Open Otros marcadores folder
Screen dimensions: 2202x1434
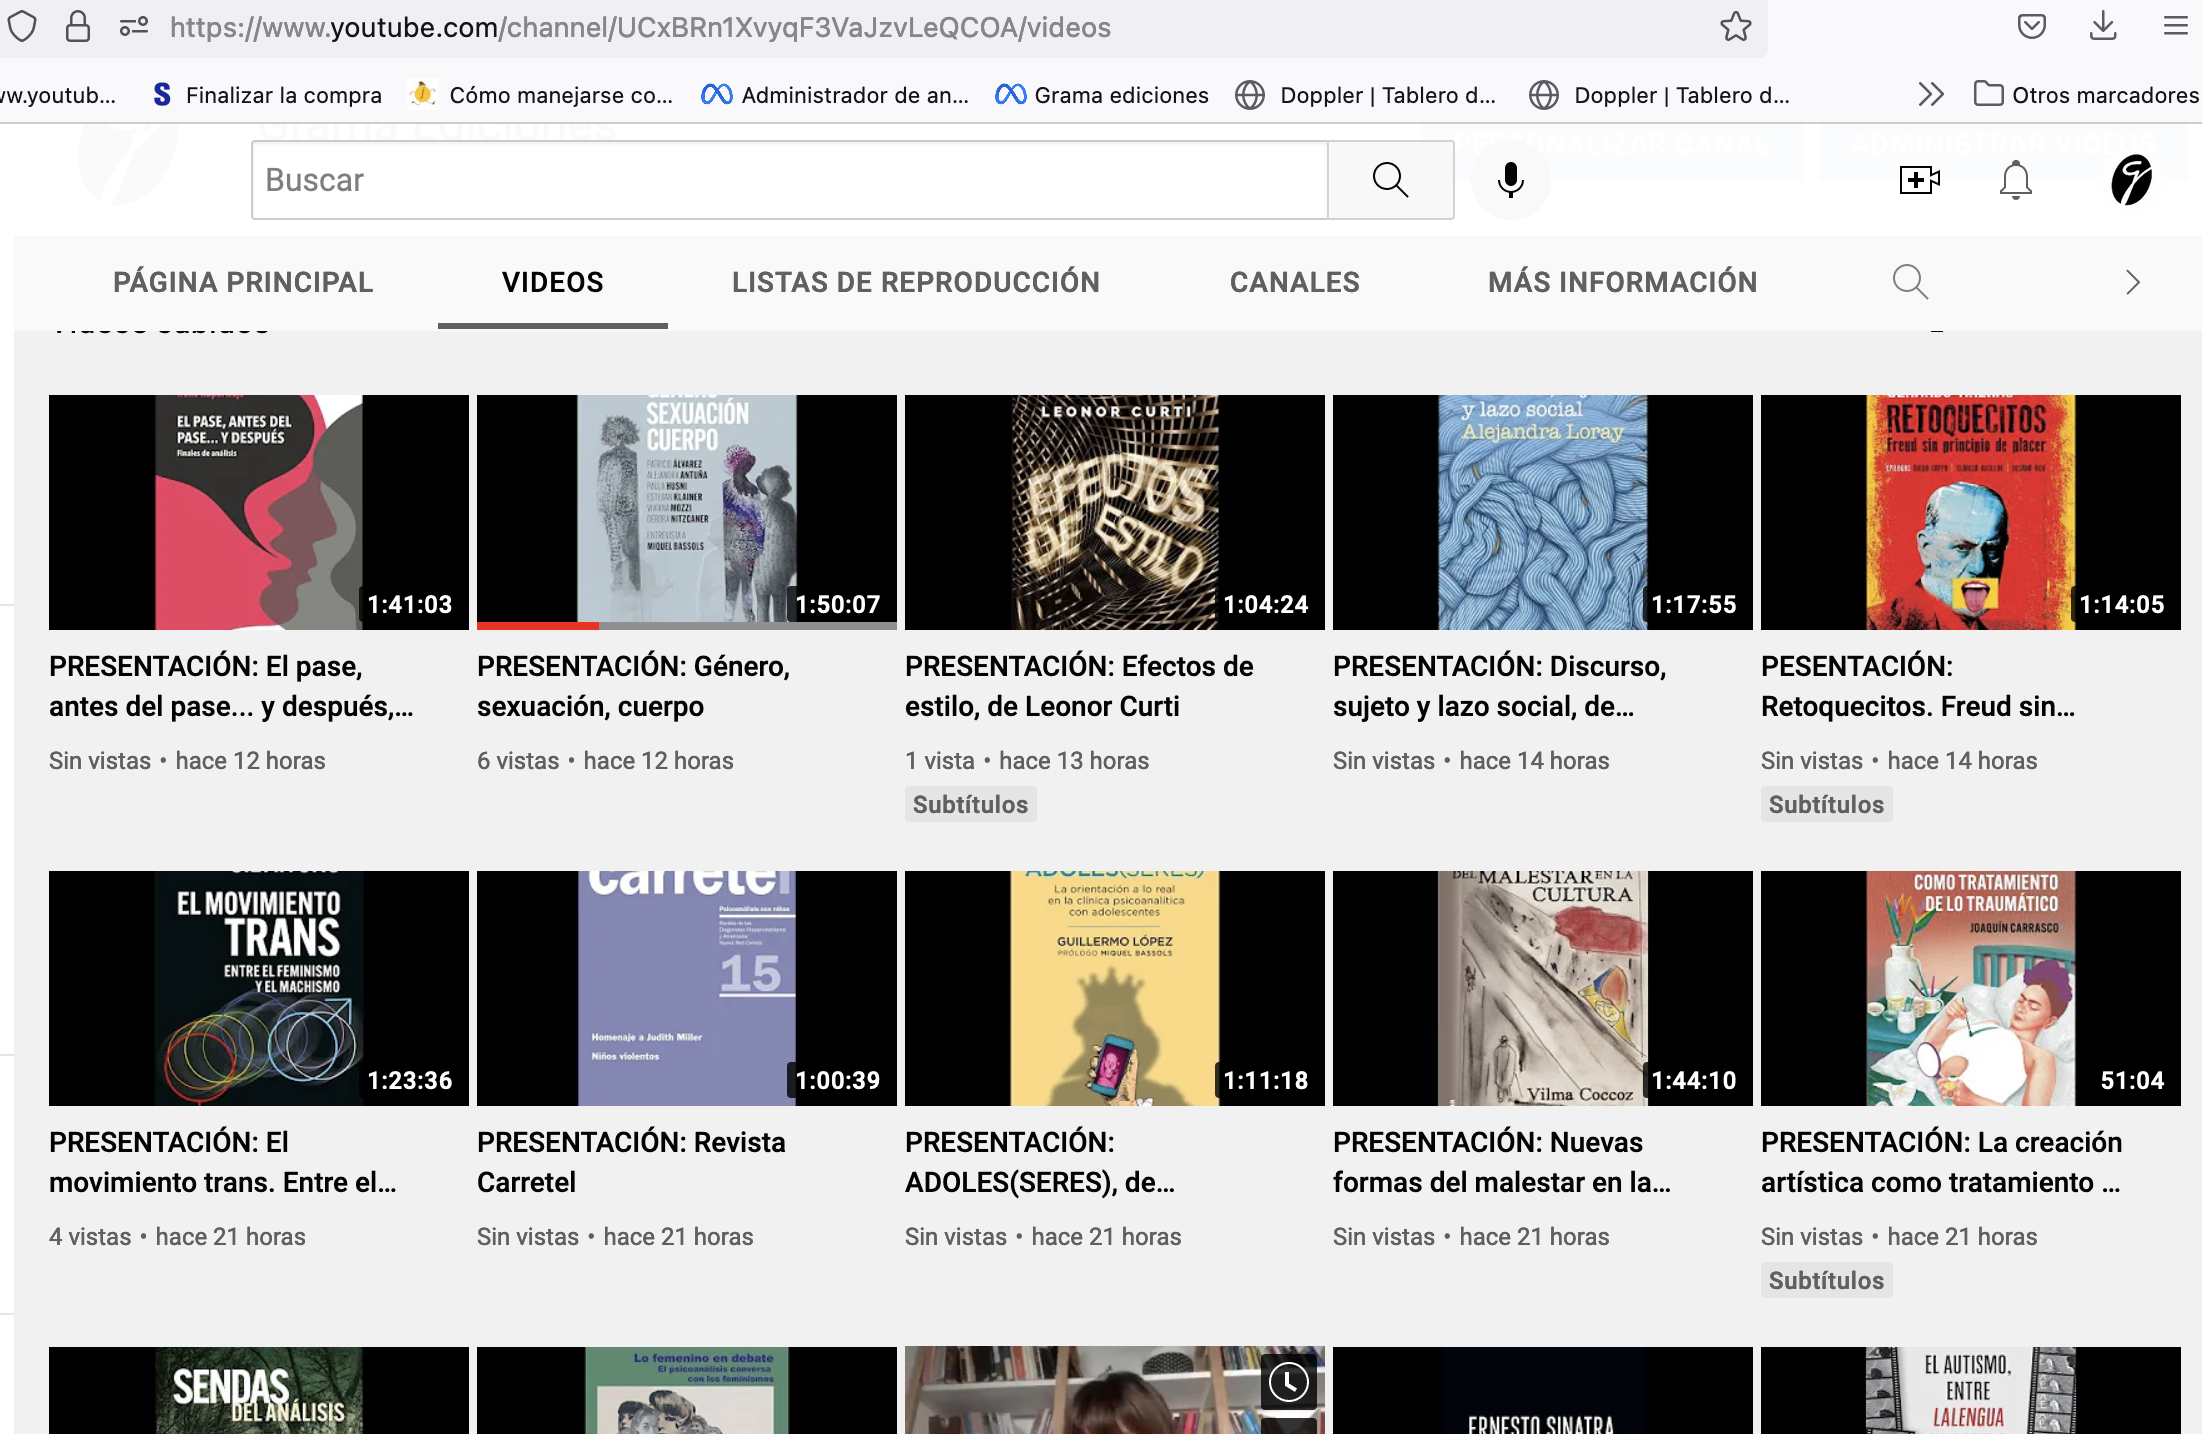(2086, 95)
